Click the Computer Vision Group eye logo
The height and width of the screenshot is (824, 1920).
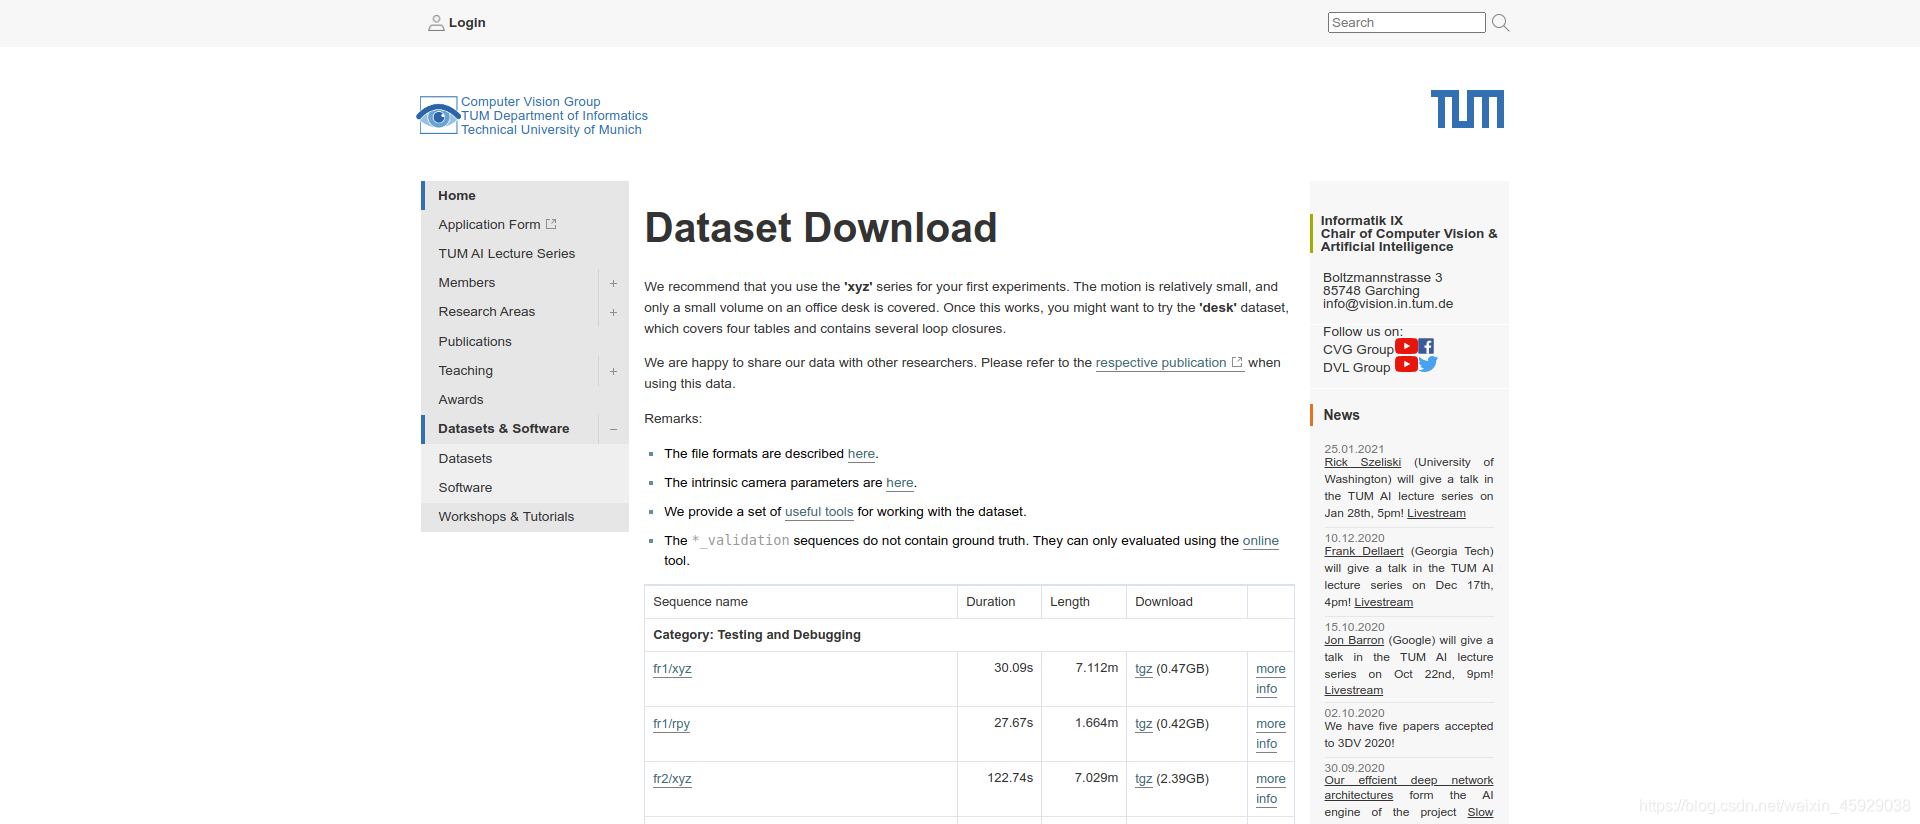[438, 116]
